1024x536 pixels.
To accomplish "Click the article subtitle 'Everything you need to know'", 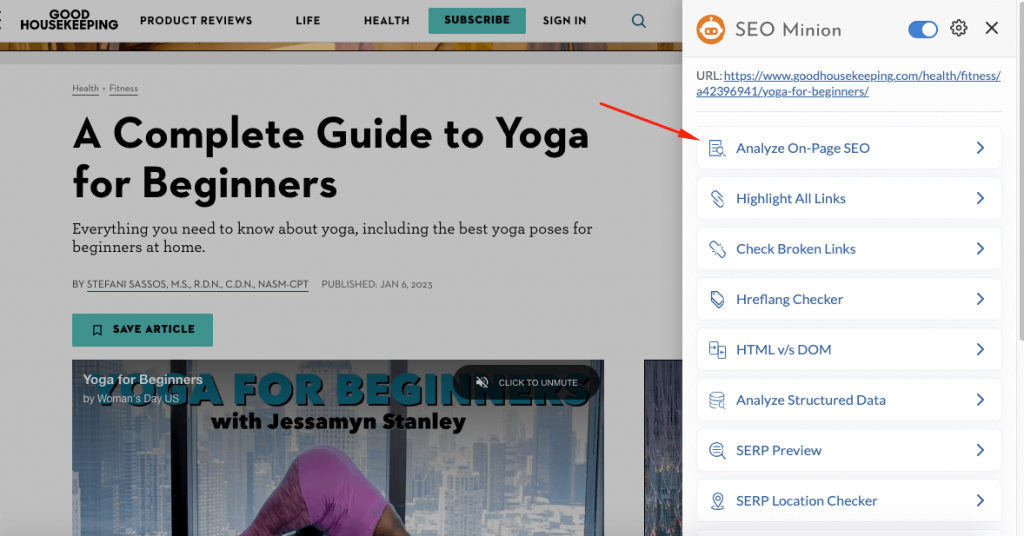I will pos(332,238).
